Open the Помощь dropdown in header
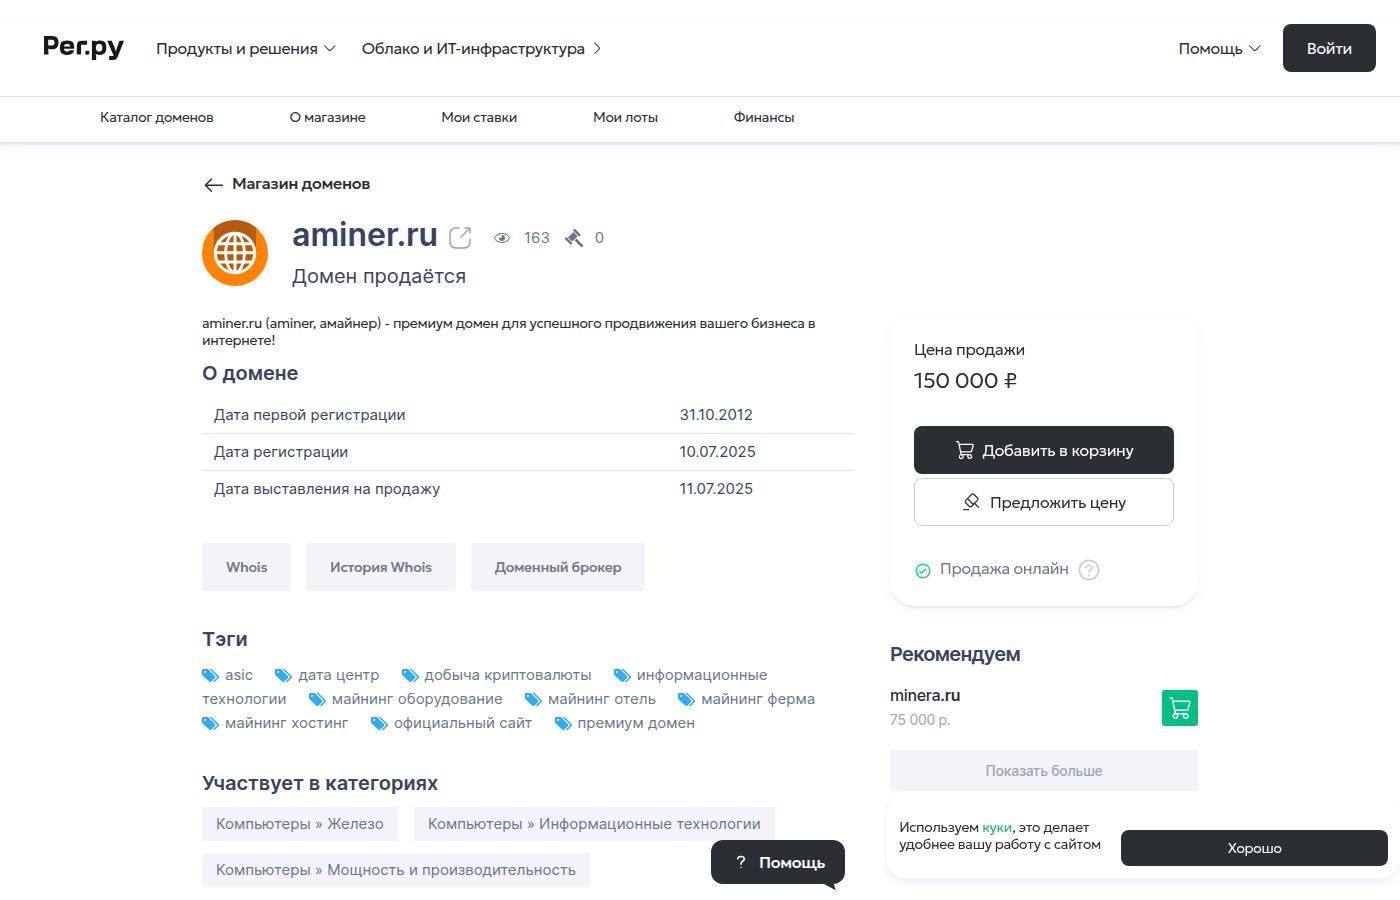The height and width of the screenshot is (900, 1400). (1219, 48)
